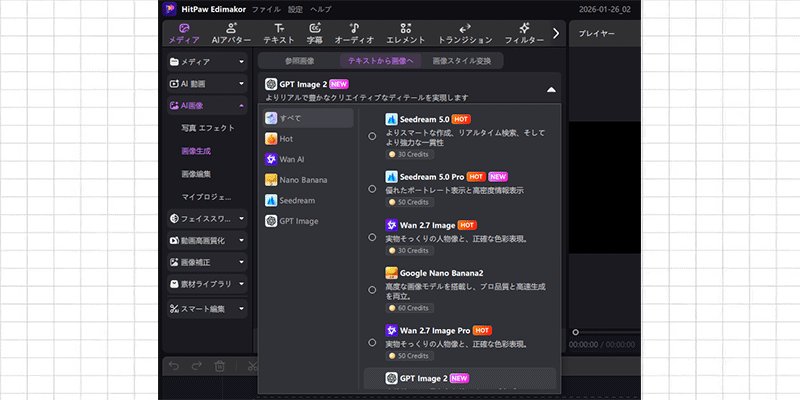Click the undo arrow in timeline toolbar

[x=173, y=366]
